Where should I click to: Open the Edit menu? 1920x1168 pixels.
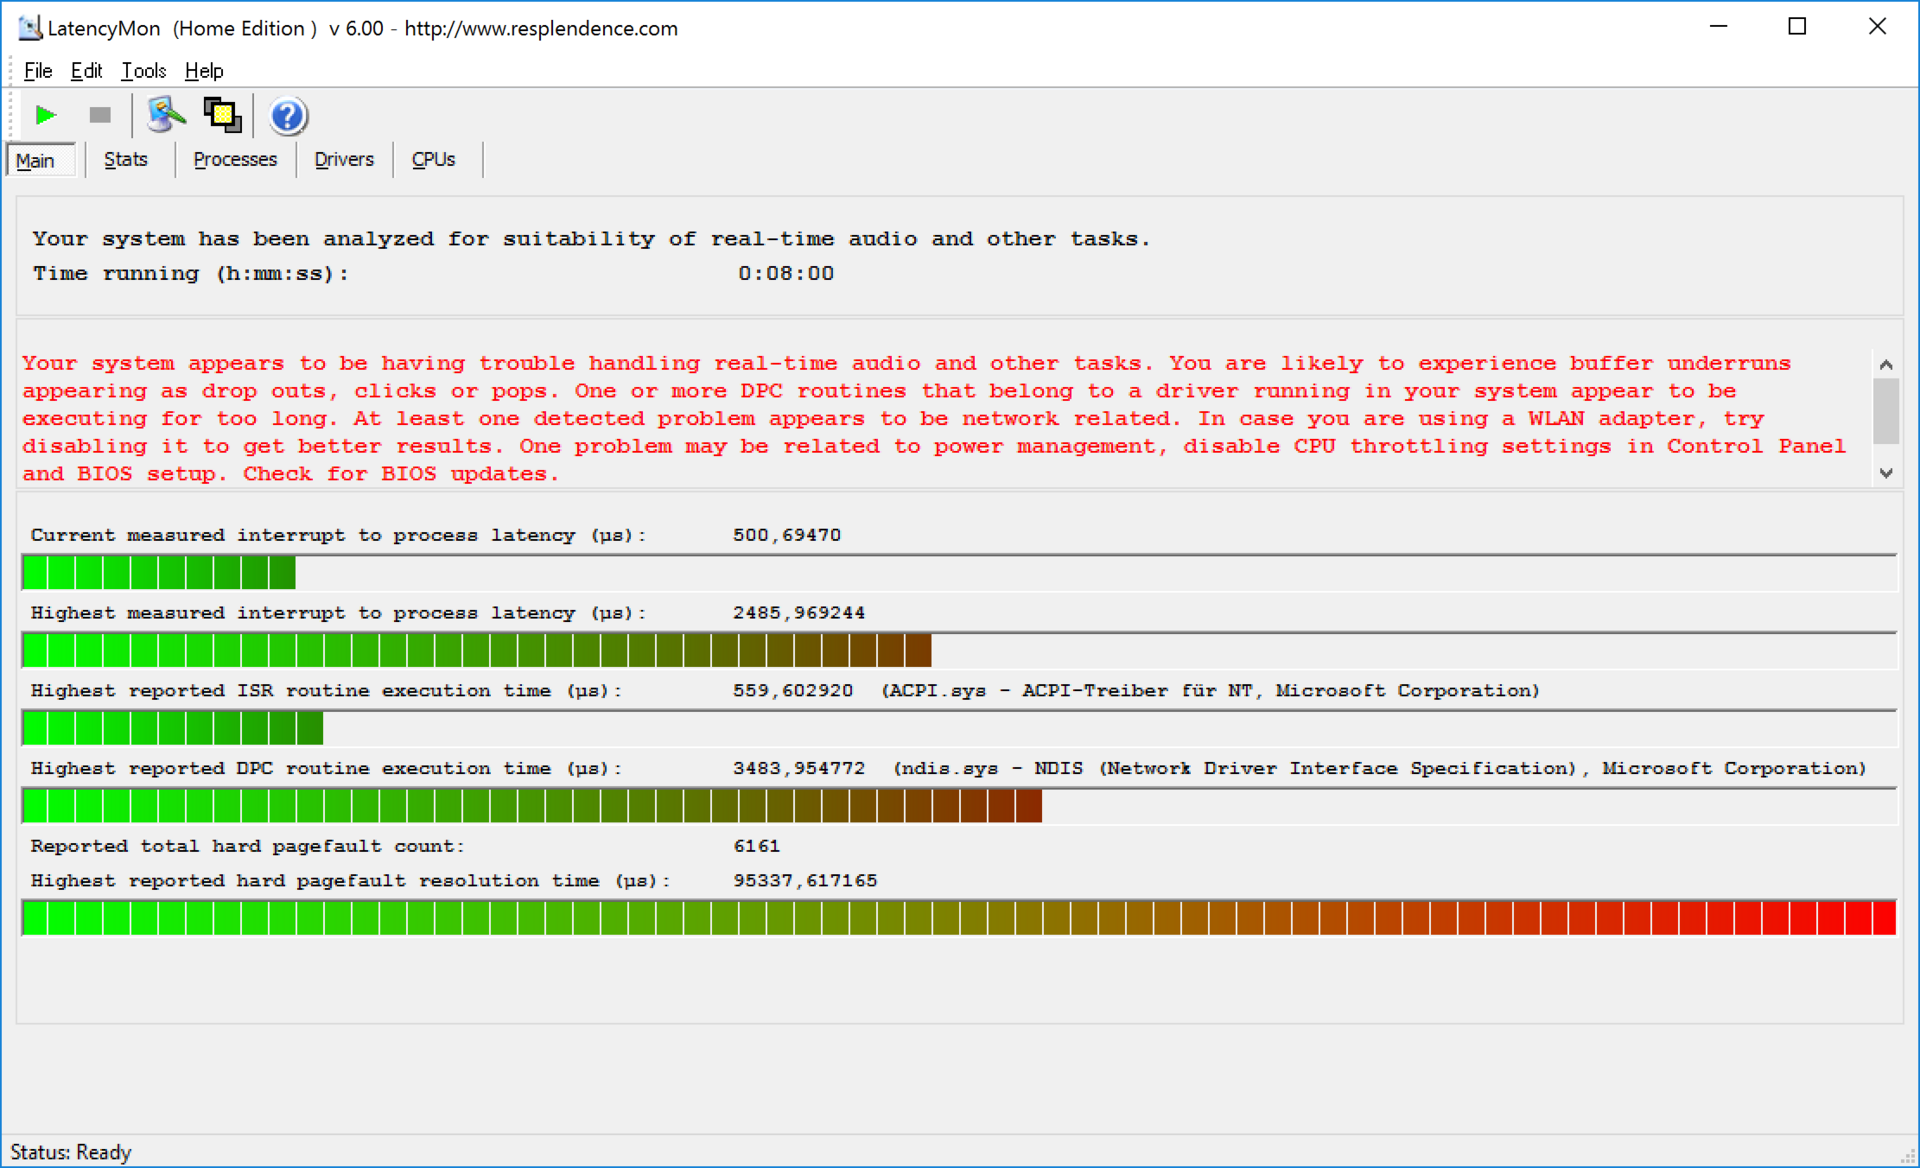[x=86, y=70]
